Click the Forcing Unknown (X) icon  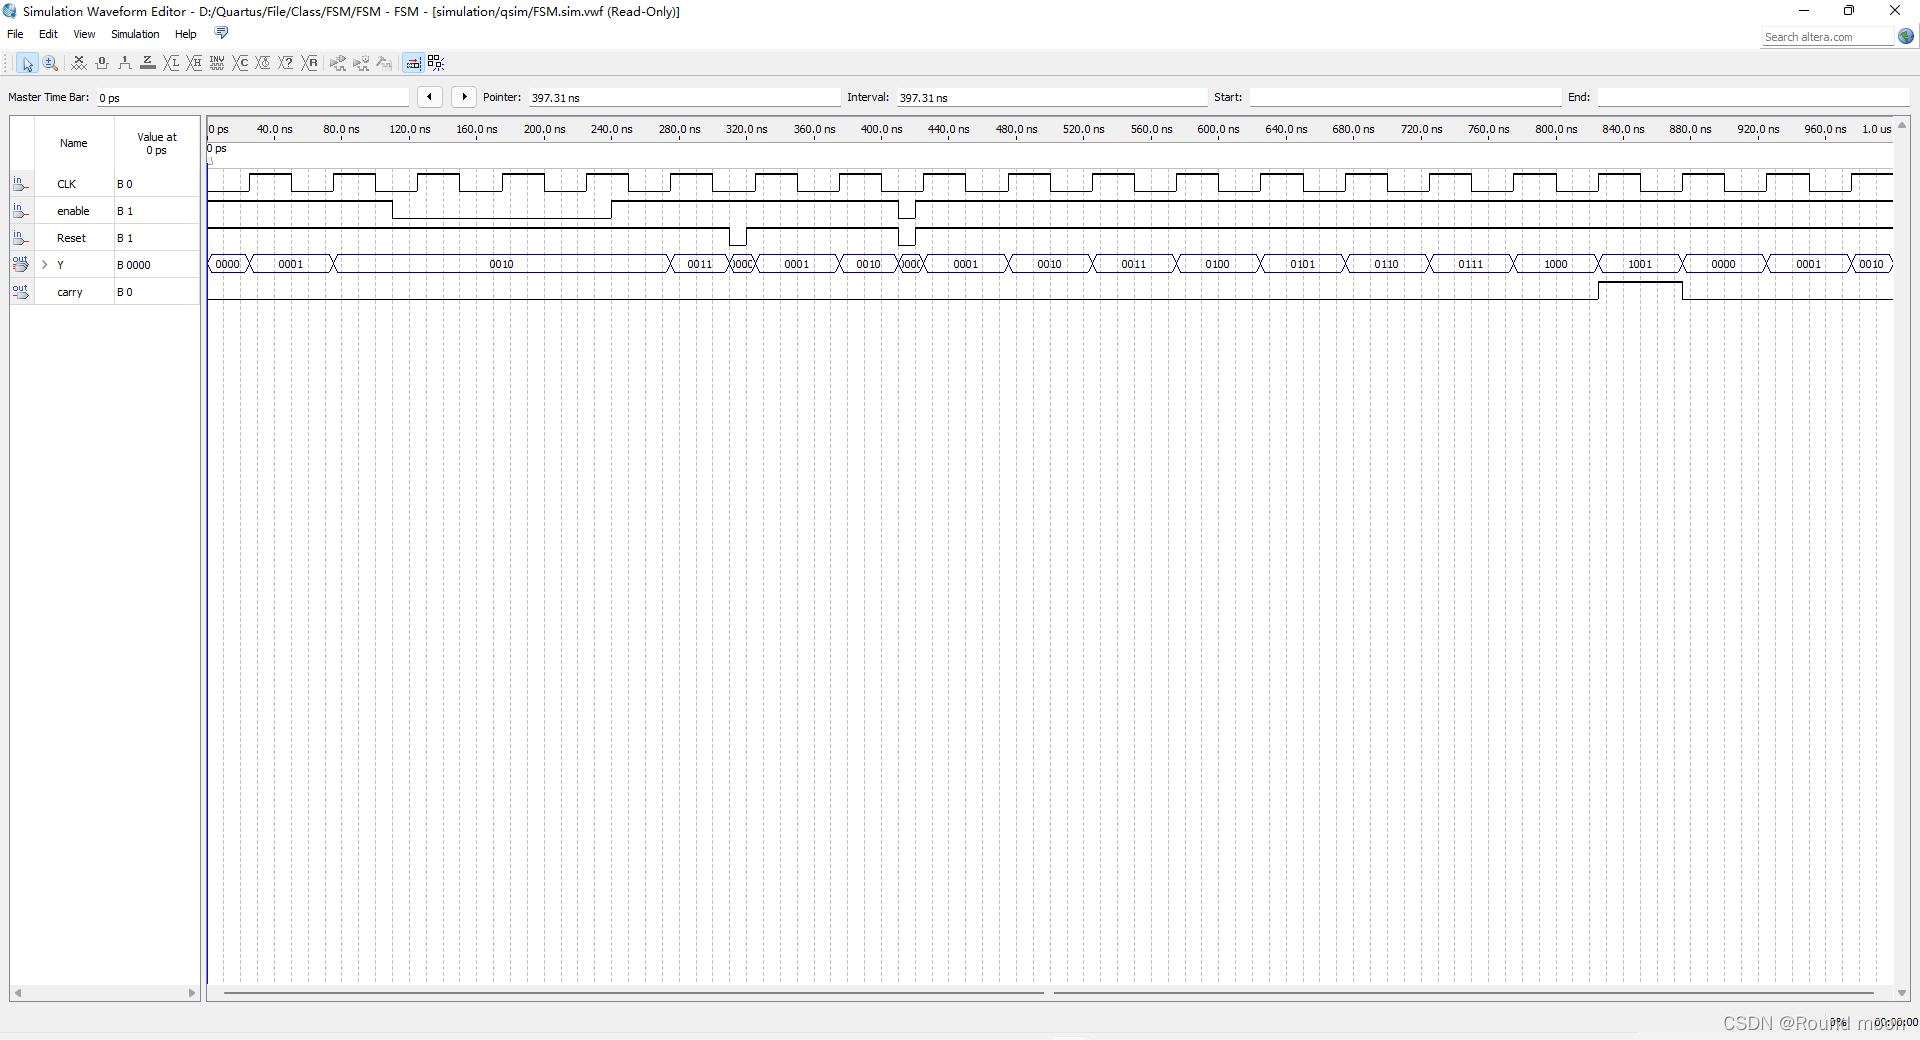point(79,63)
